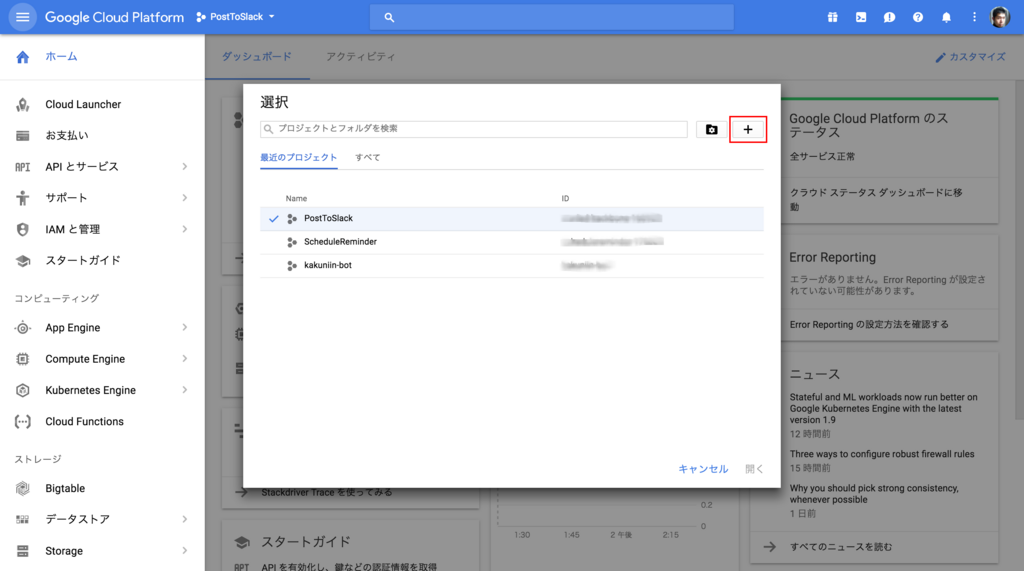Open クラウド ステータス ダッシュボードに移動 link
This screenshot has width=1024, height=571.
[x=876, y=199]
